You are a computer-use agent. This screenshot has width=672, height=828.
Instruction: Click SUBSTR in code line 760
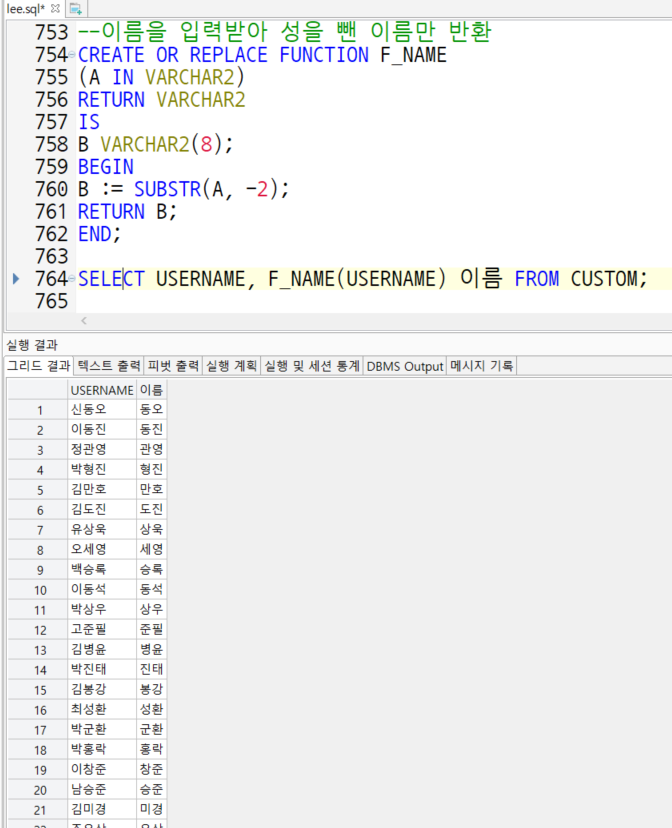point(167,189)
